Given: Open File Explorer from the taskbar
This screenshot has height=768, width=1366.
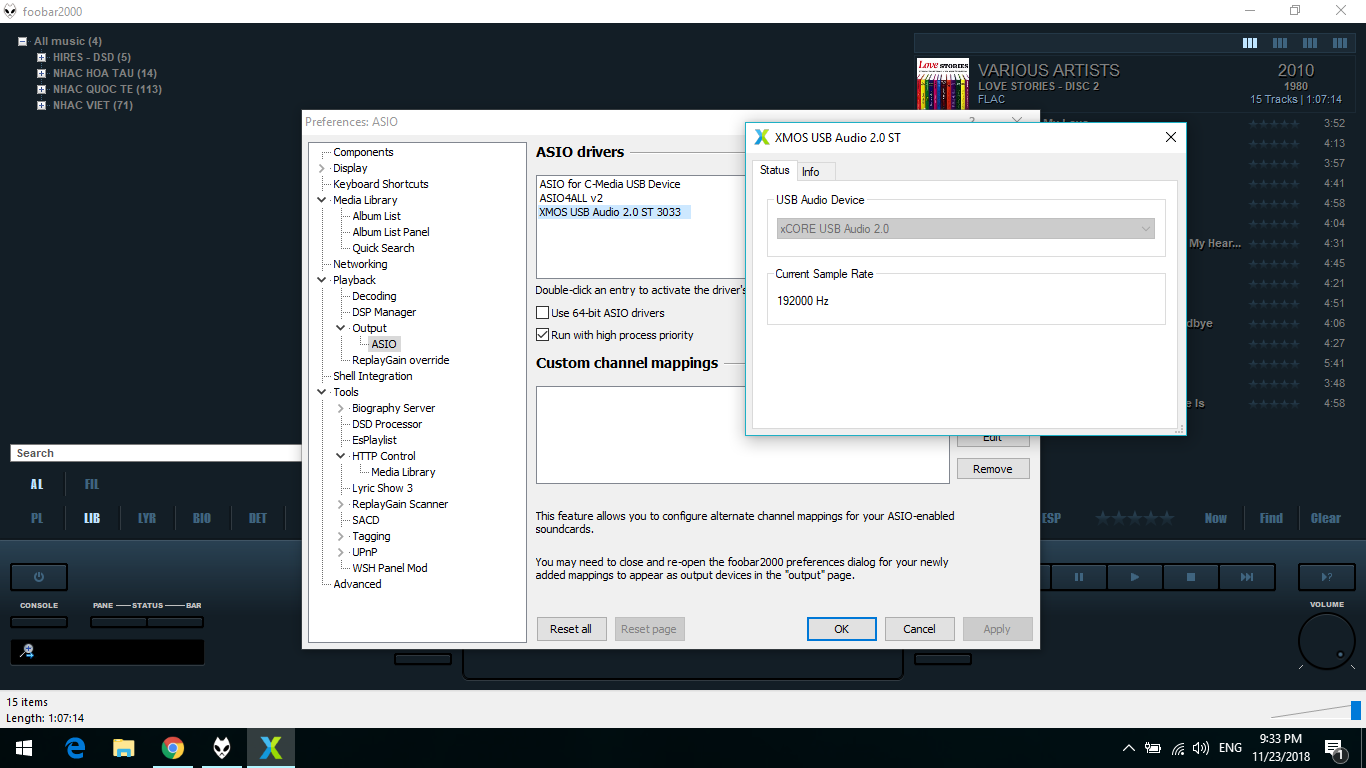Looking at the screenshot, I should (x=124, y=748).
